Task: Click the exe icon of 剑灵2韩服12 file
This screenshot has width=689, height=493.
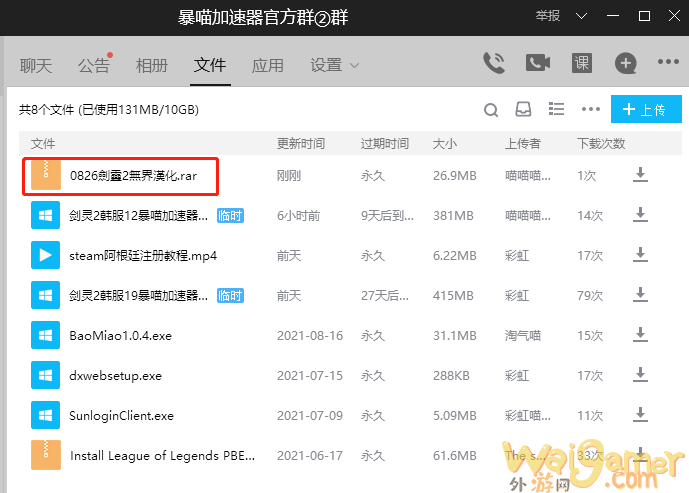Action: pyautogui.click(x=45, y=215)
